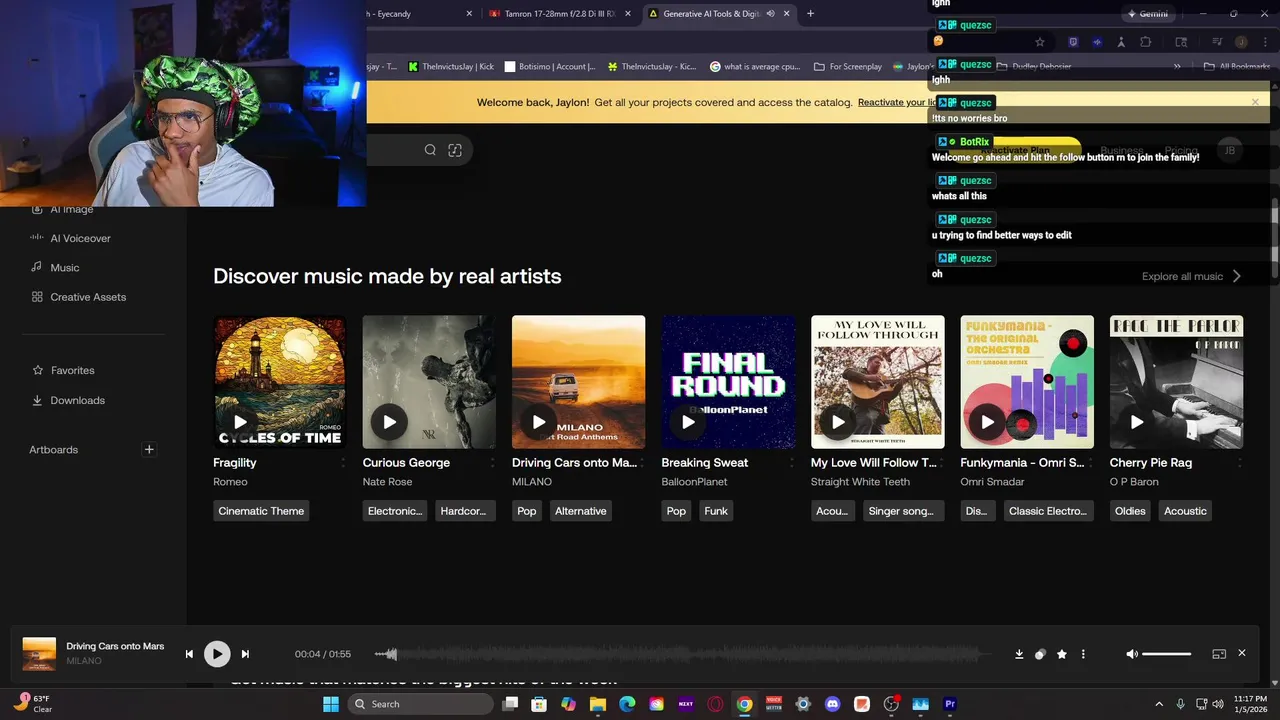Open Botisimo Account bookmark
This screenshot has height=720, width=1280.
[x=550, y=66]
